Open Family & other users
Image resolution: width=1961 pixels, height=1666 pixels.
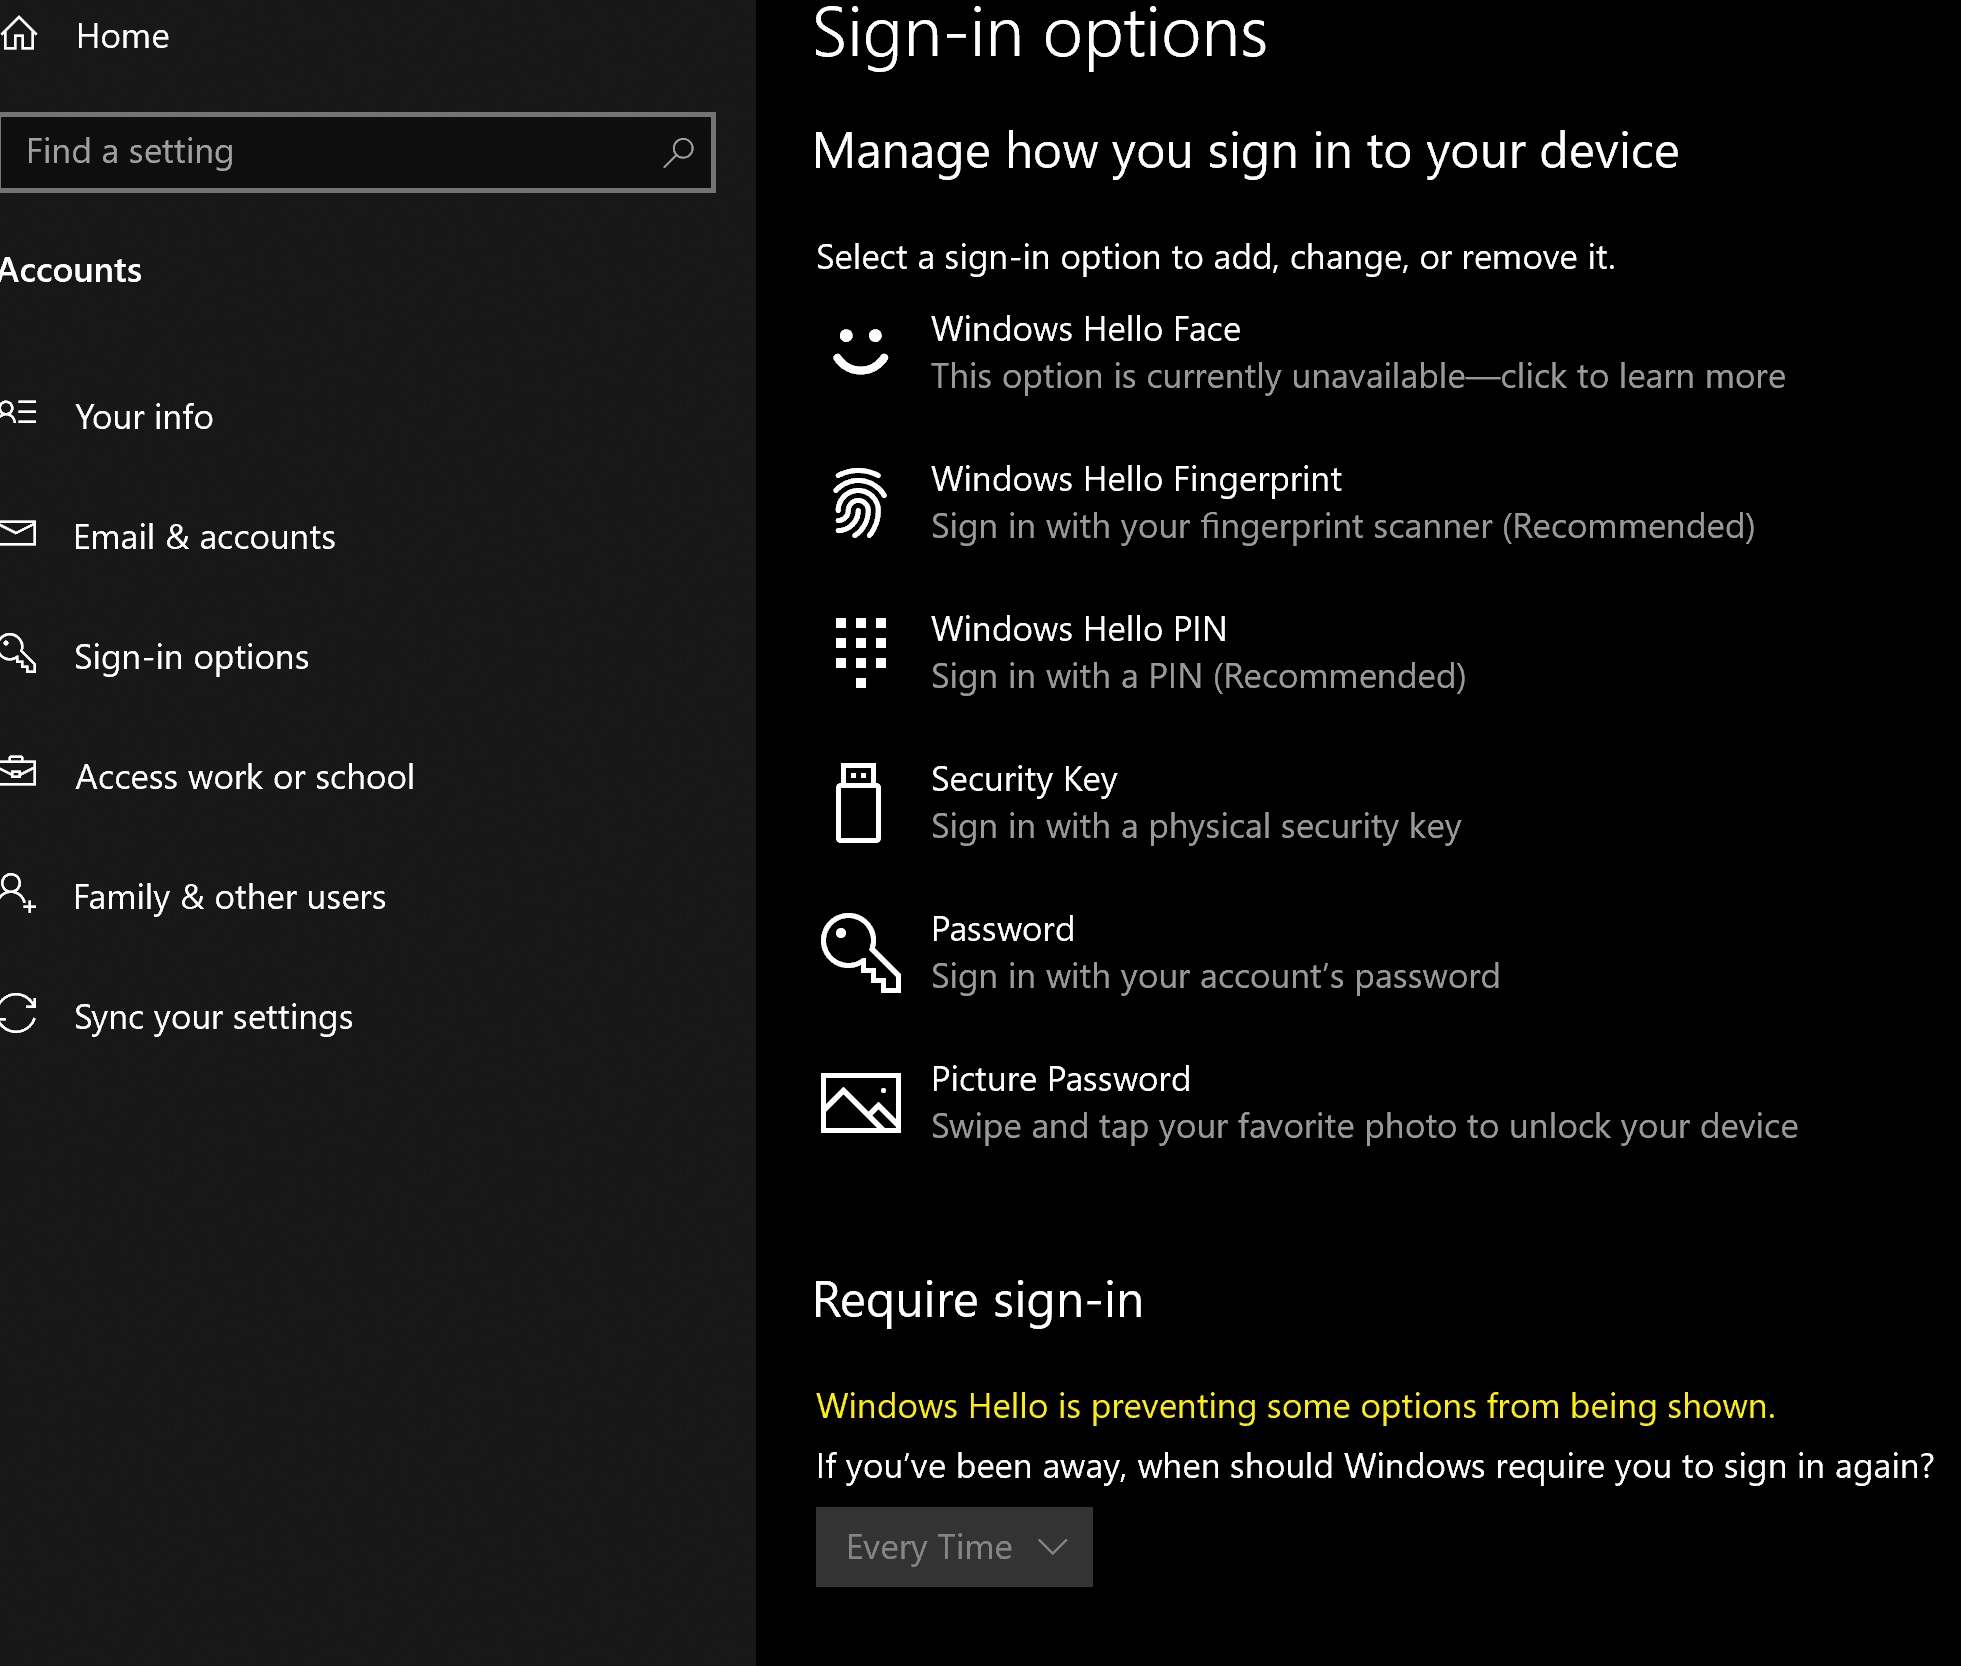(x=229, y=897)
